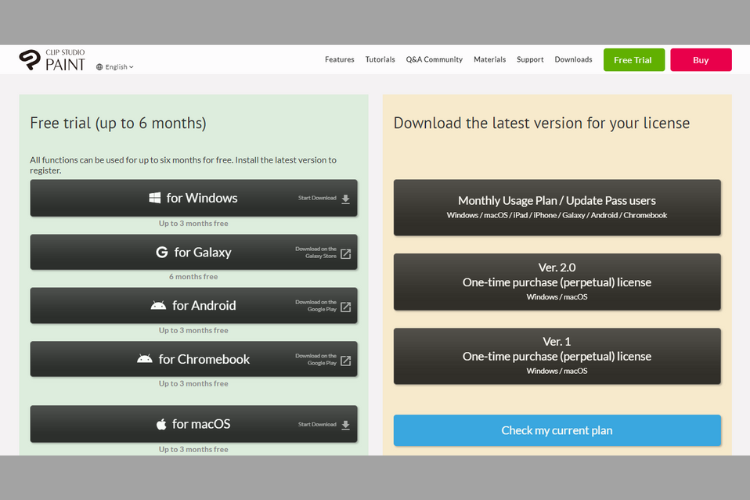Click the Windows logo icon
This screenshot has height=500, width=750.
coord(155,198)
